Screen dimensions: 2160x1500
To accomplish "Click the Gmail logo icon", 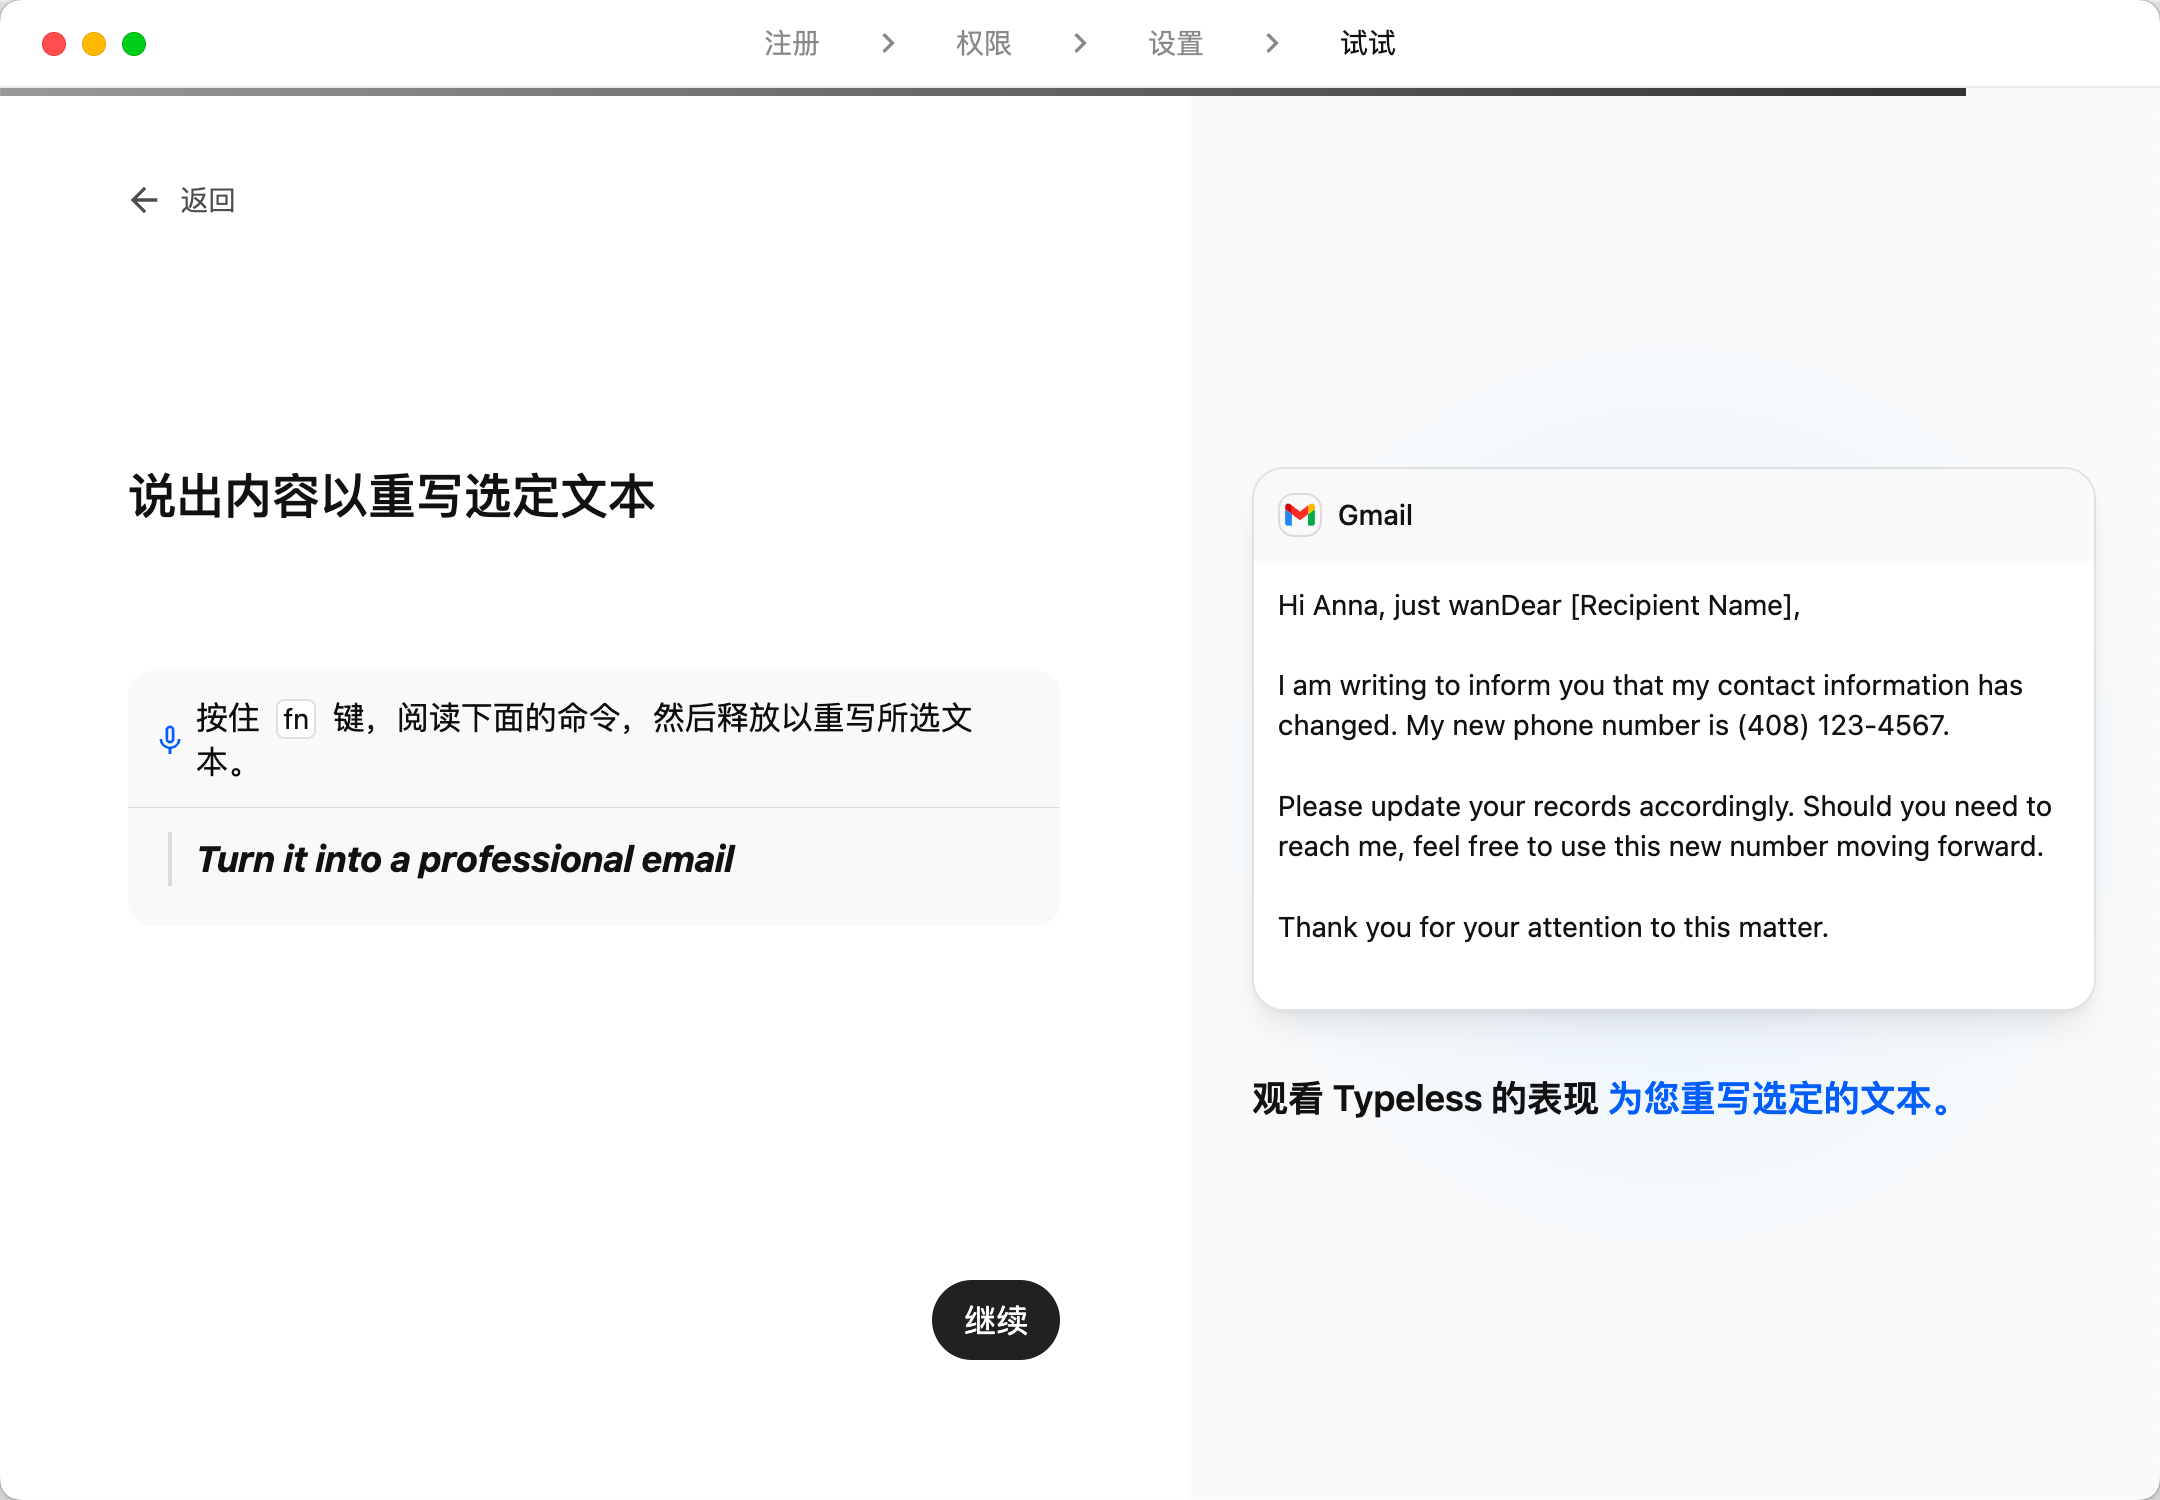I will pos(1300,515).
